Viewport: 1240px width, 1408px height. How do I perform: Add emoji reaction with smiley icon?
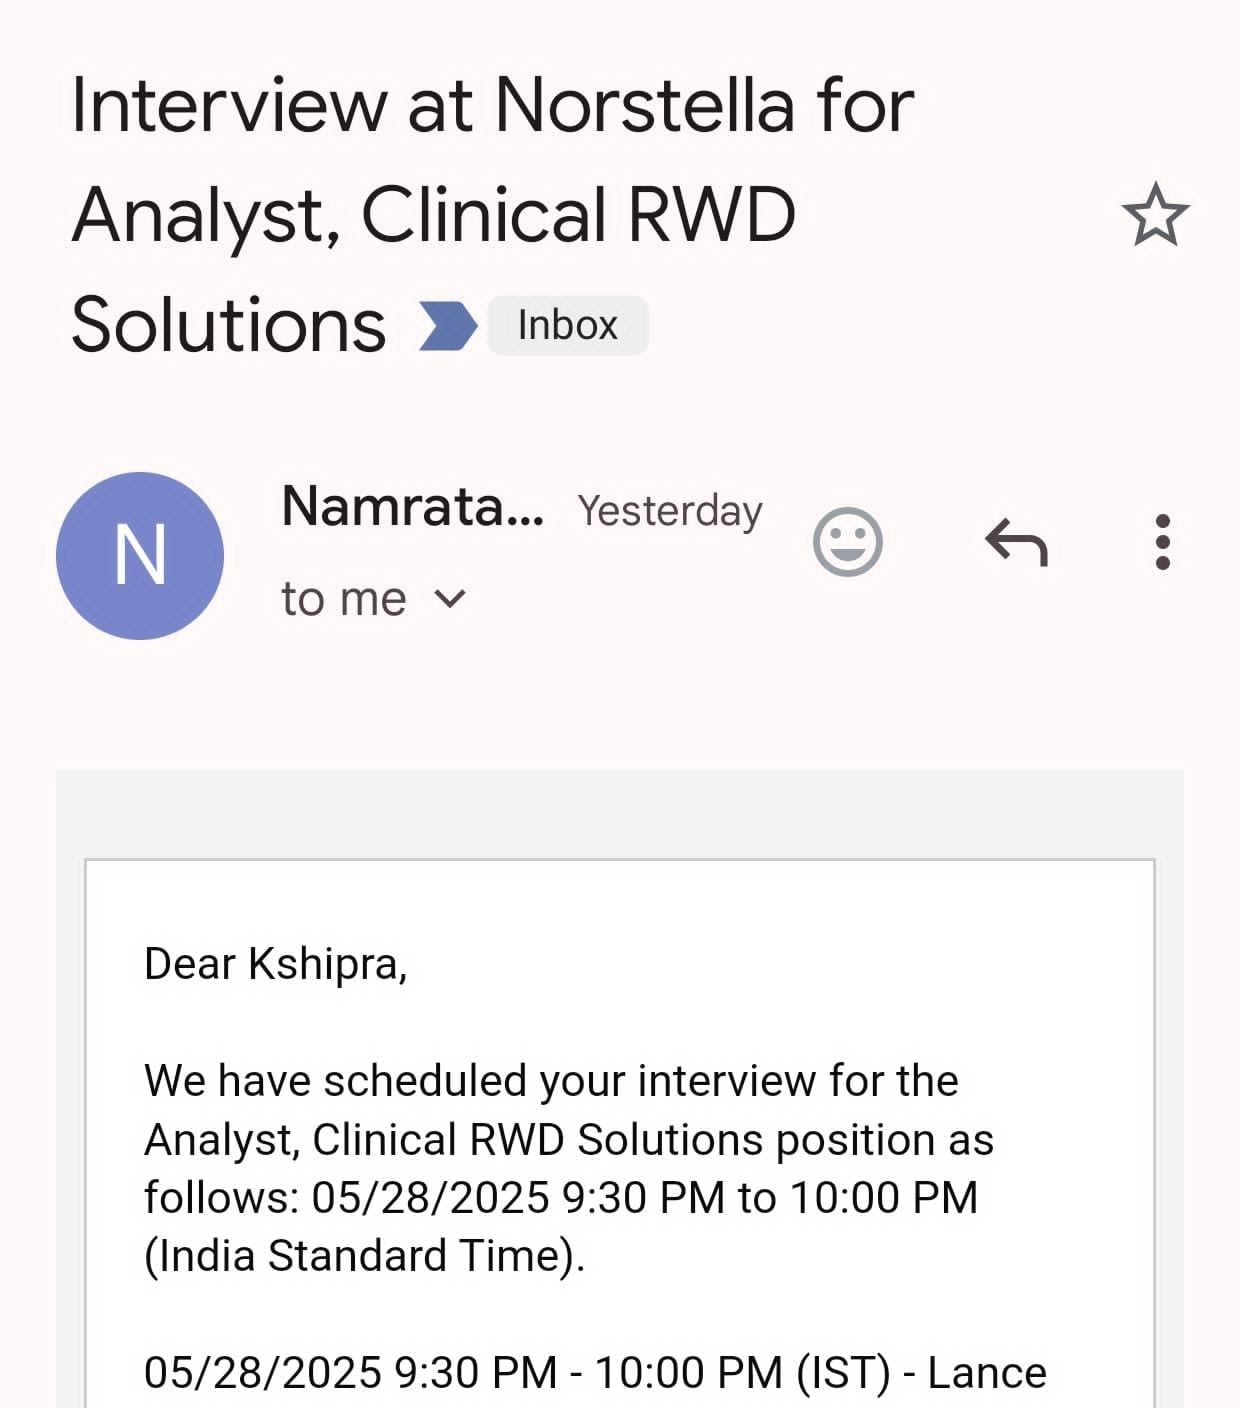click(x=847, y=542)
